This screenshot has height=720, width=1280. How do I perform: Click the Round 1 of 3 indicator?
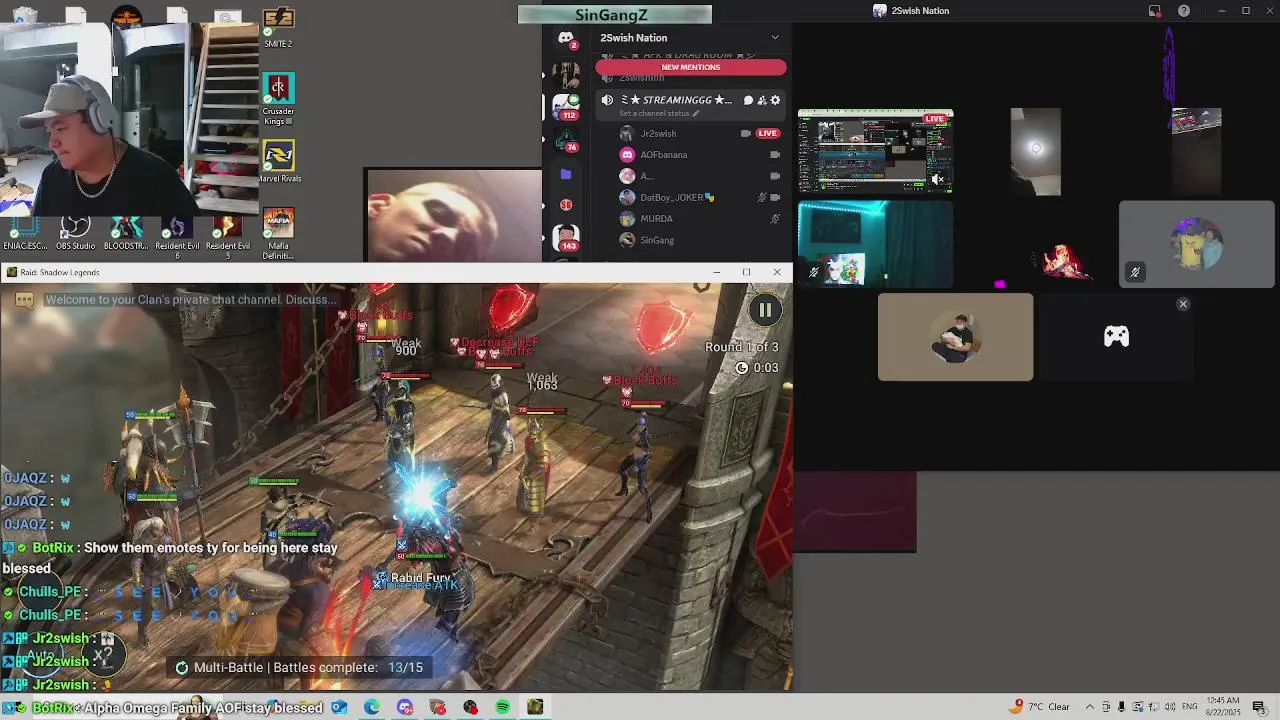tap(741, 347)
